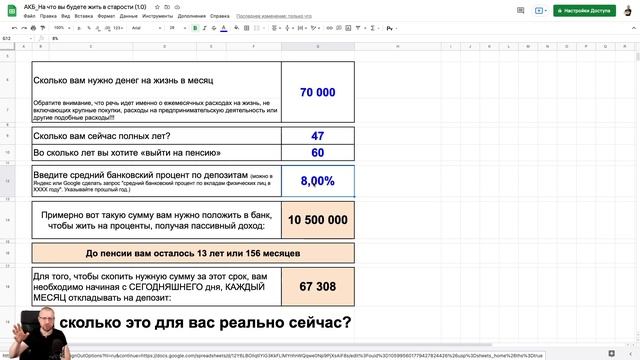This screenshot has width=640, height=360.
Task: Decrease decimal places
Action: point(98,28)
